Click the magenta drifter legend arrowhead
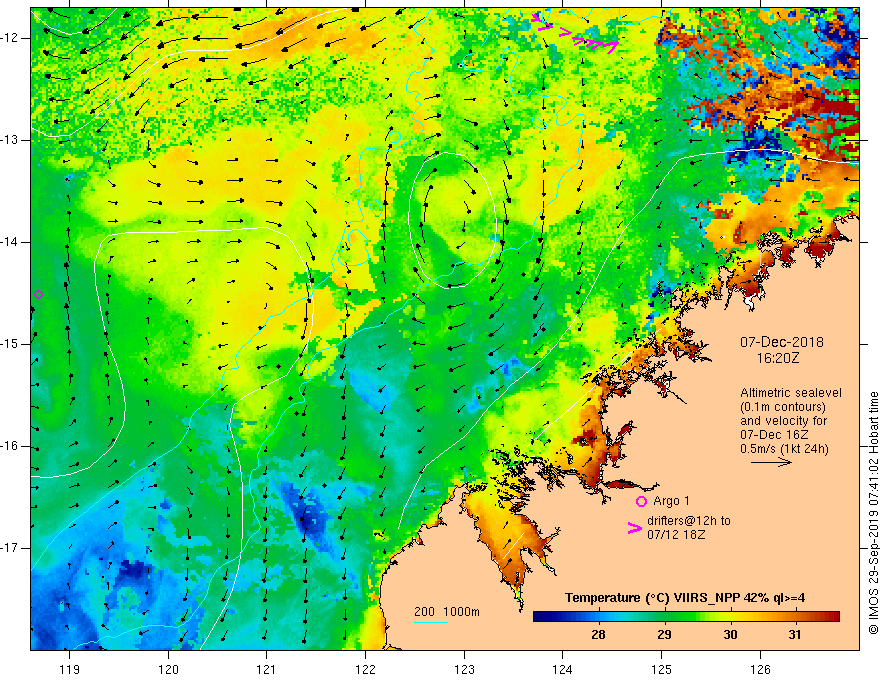Image resolution: width=880 pixels, height=680 pixels. 635,527
